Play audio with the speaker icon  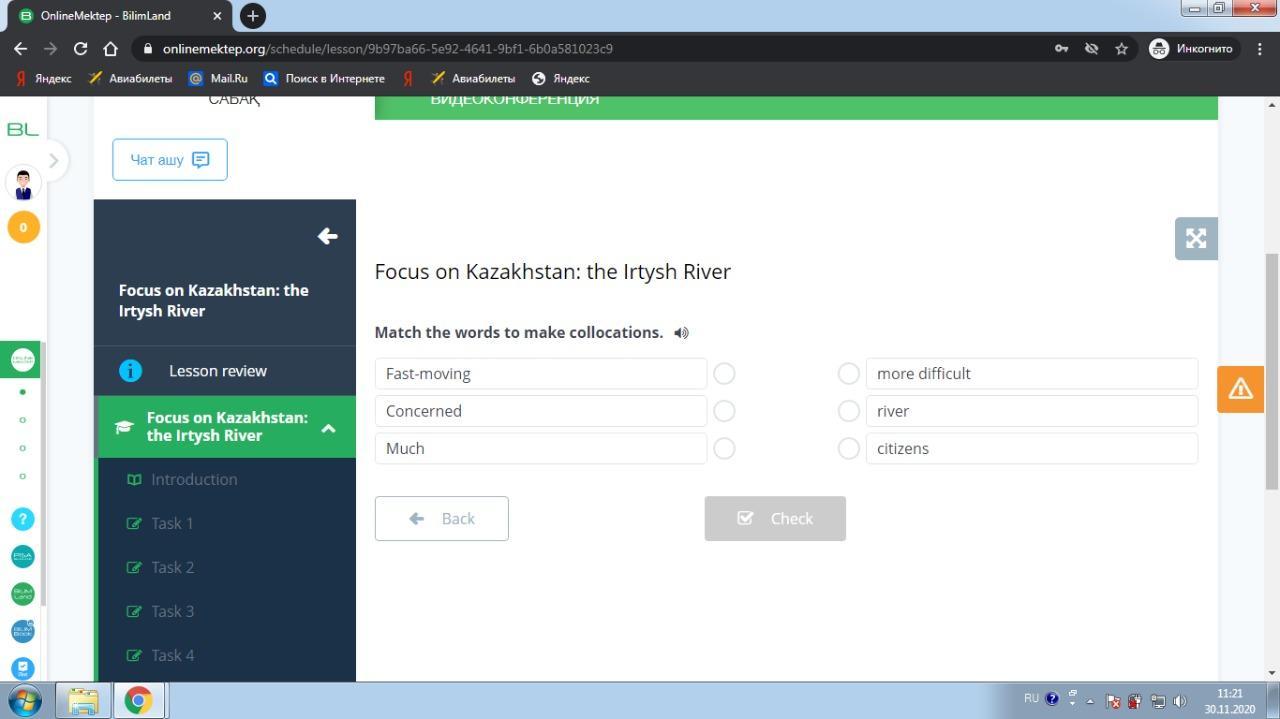pos(681,333)
